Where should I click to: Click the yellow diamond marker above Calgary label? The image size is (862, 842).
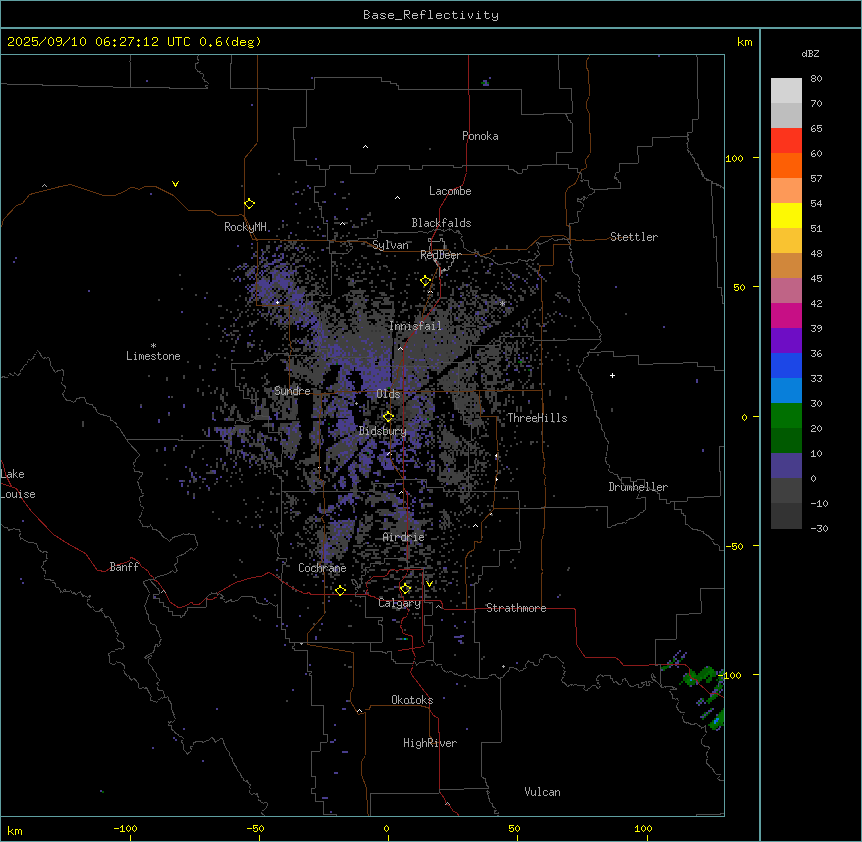(405, 589)
